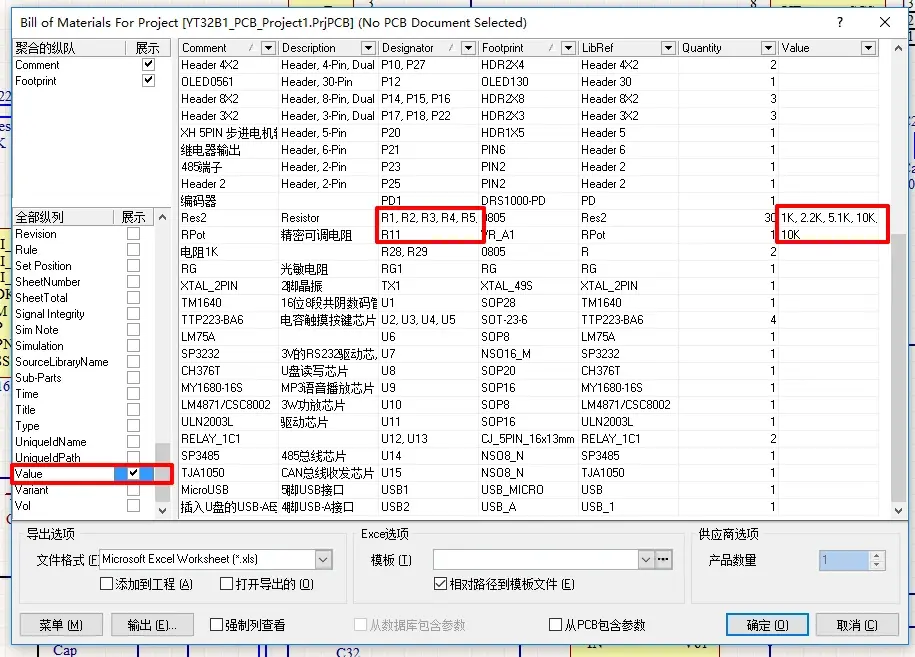Check the 从PCB包含参数 option
Viewport: 915px width, 657px height.
(x=556, y=625)
